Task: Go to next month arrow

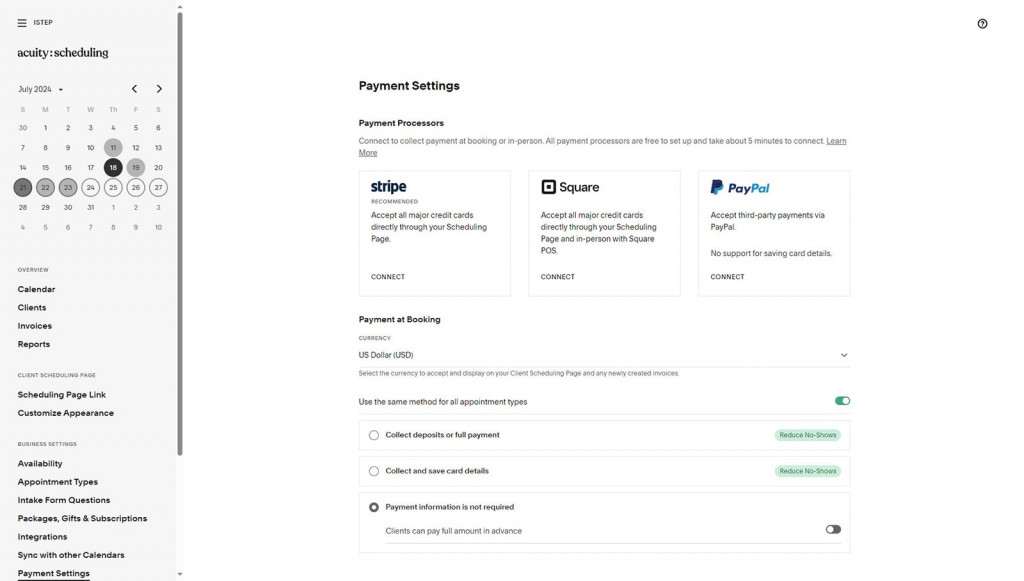Action: 159,89
